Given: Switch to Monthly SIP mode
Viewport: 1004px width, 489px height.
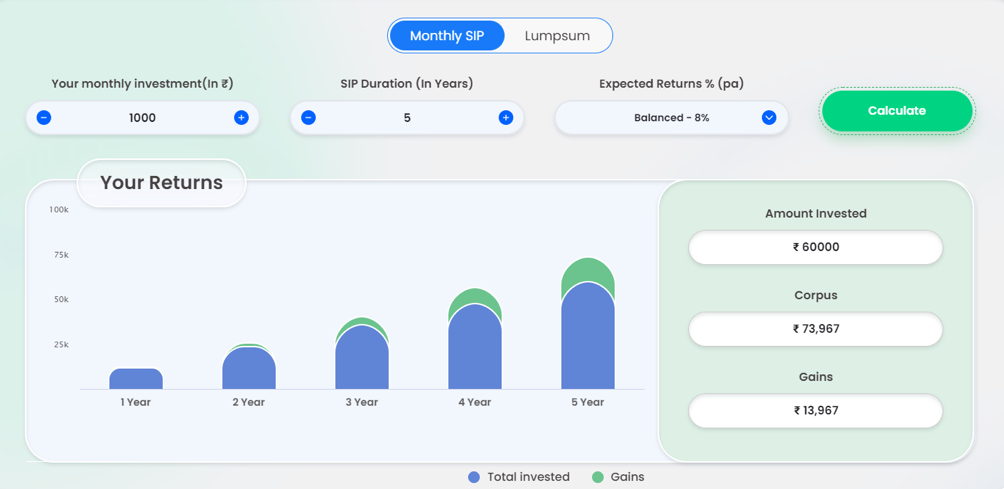Looking at the screenshot, I should click(x=447, y=36).
